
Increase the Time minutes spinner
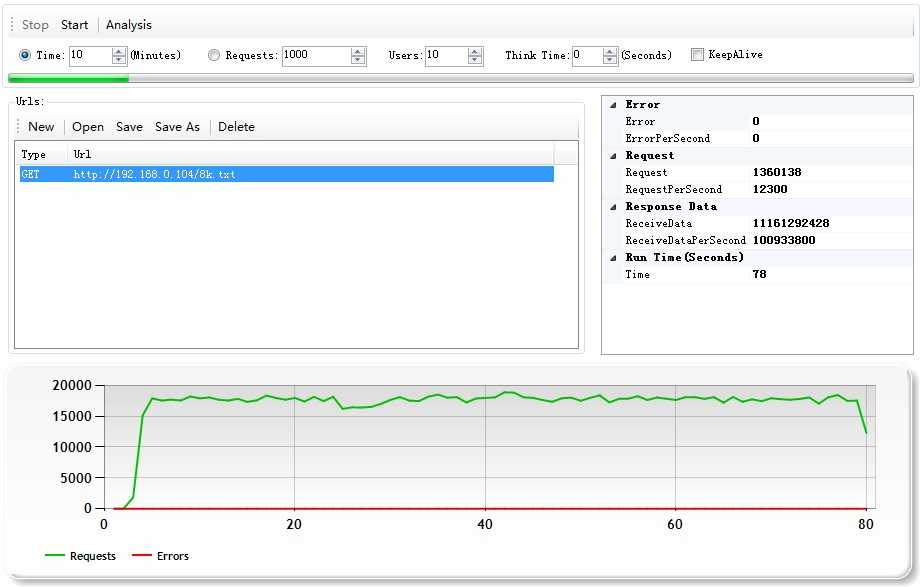point(119,52)
